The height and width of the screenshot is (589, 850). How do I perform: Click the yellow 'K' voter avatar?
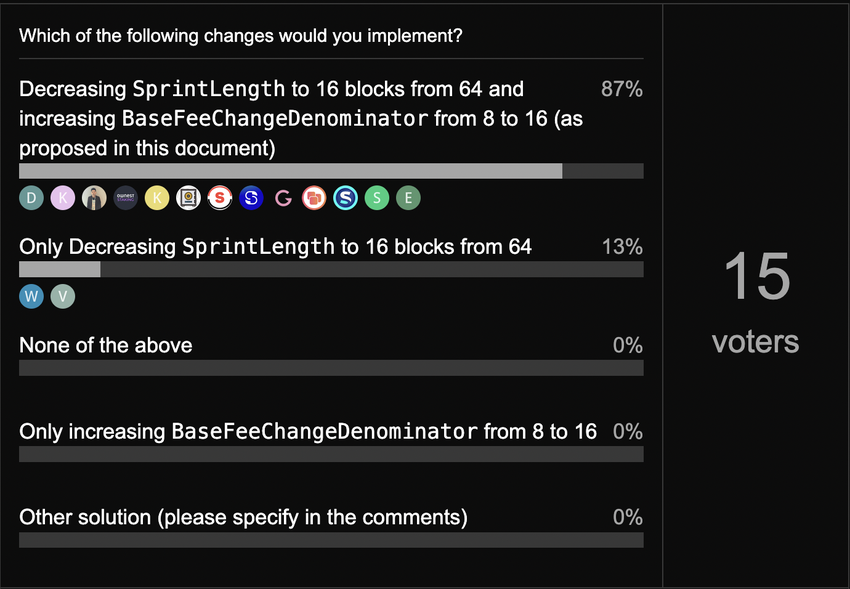[x=157, y=198]
